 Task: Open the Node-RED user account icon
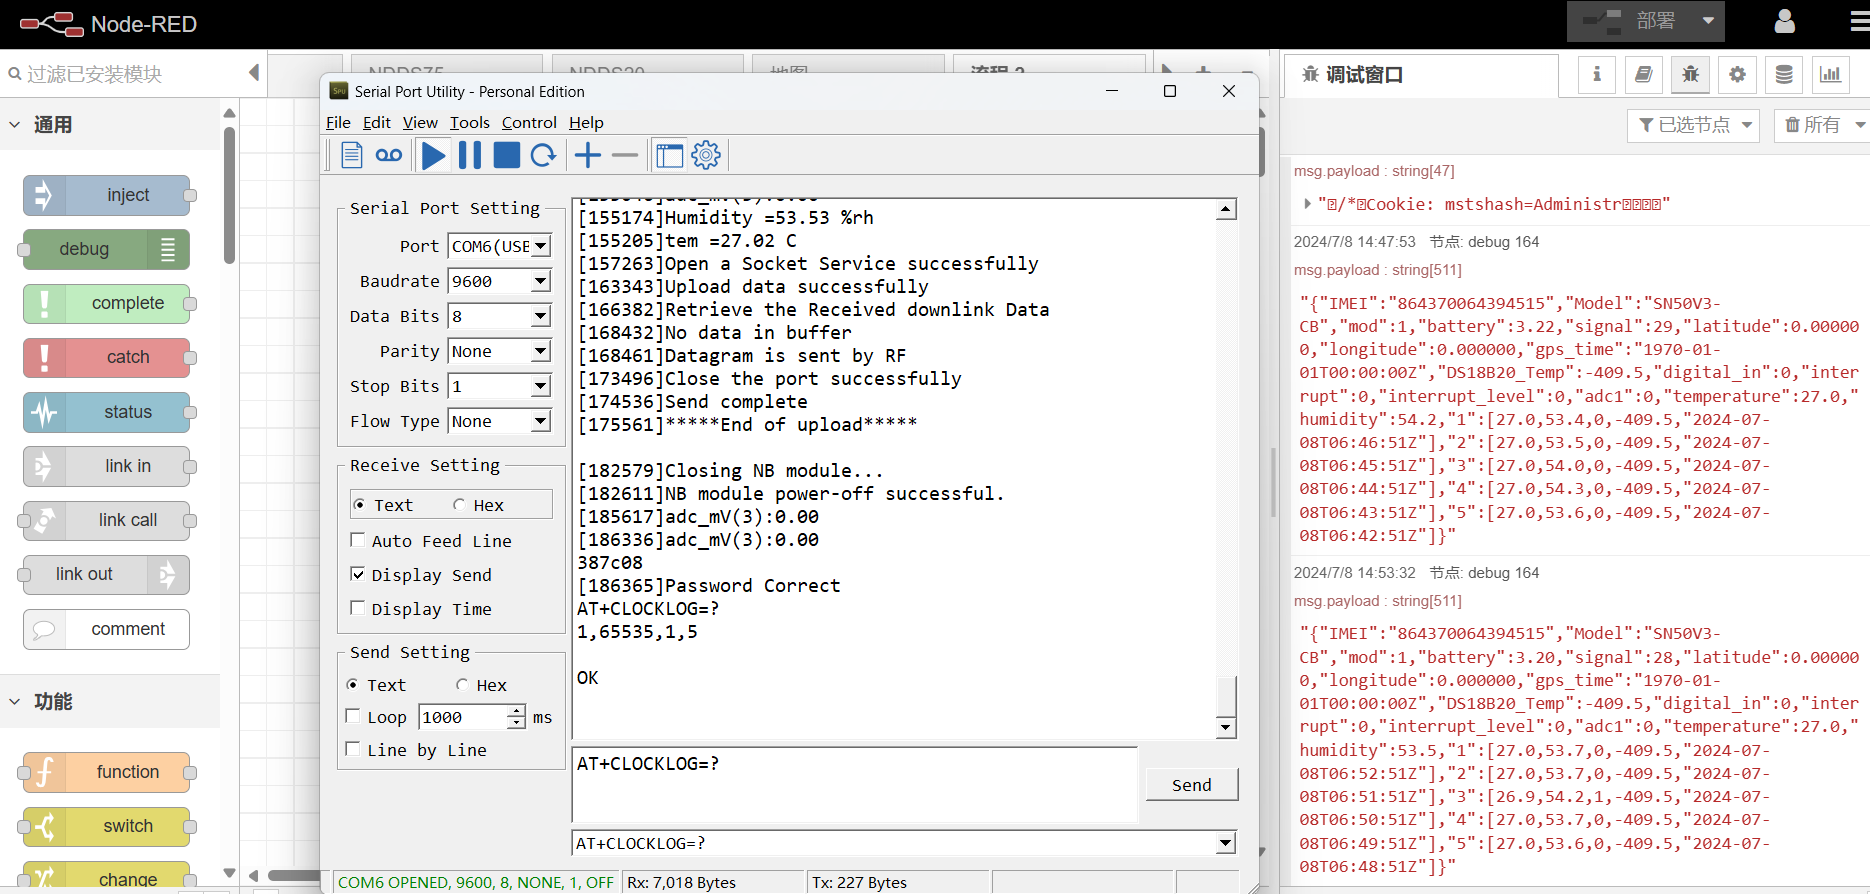pyautogui.click(x=1785, y=21)
